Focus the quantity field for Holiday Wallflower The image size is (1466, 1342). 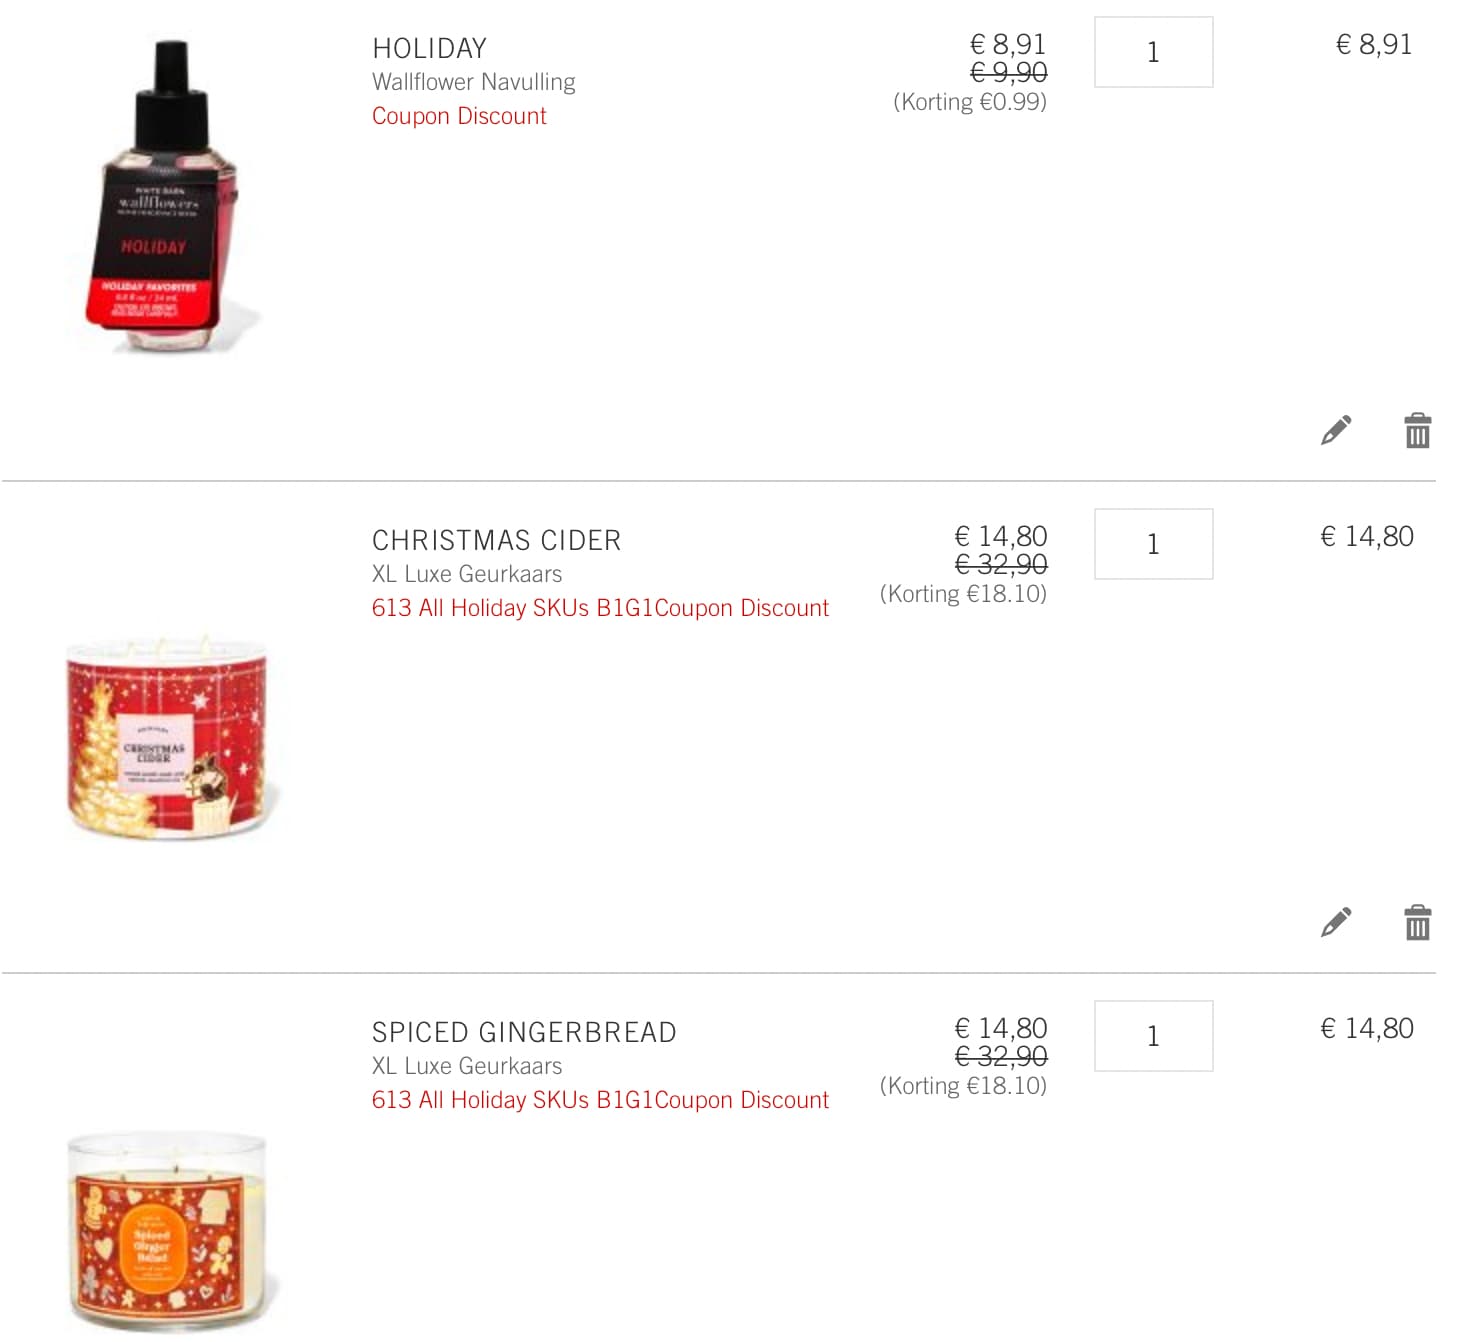(1153, 52)
